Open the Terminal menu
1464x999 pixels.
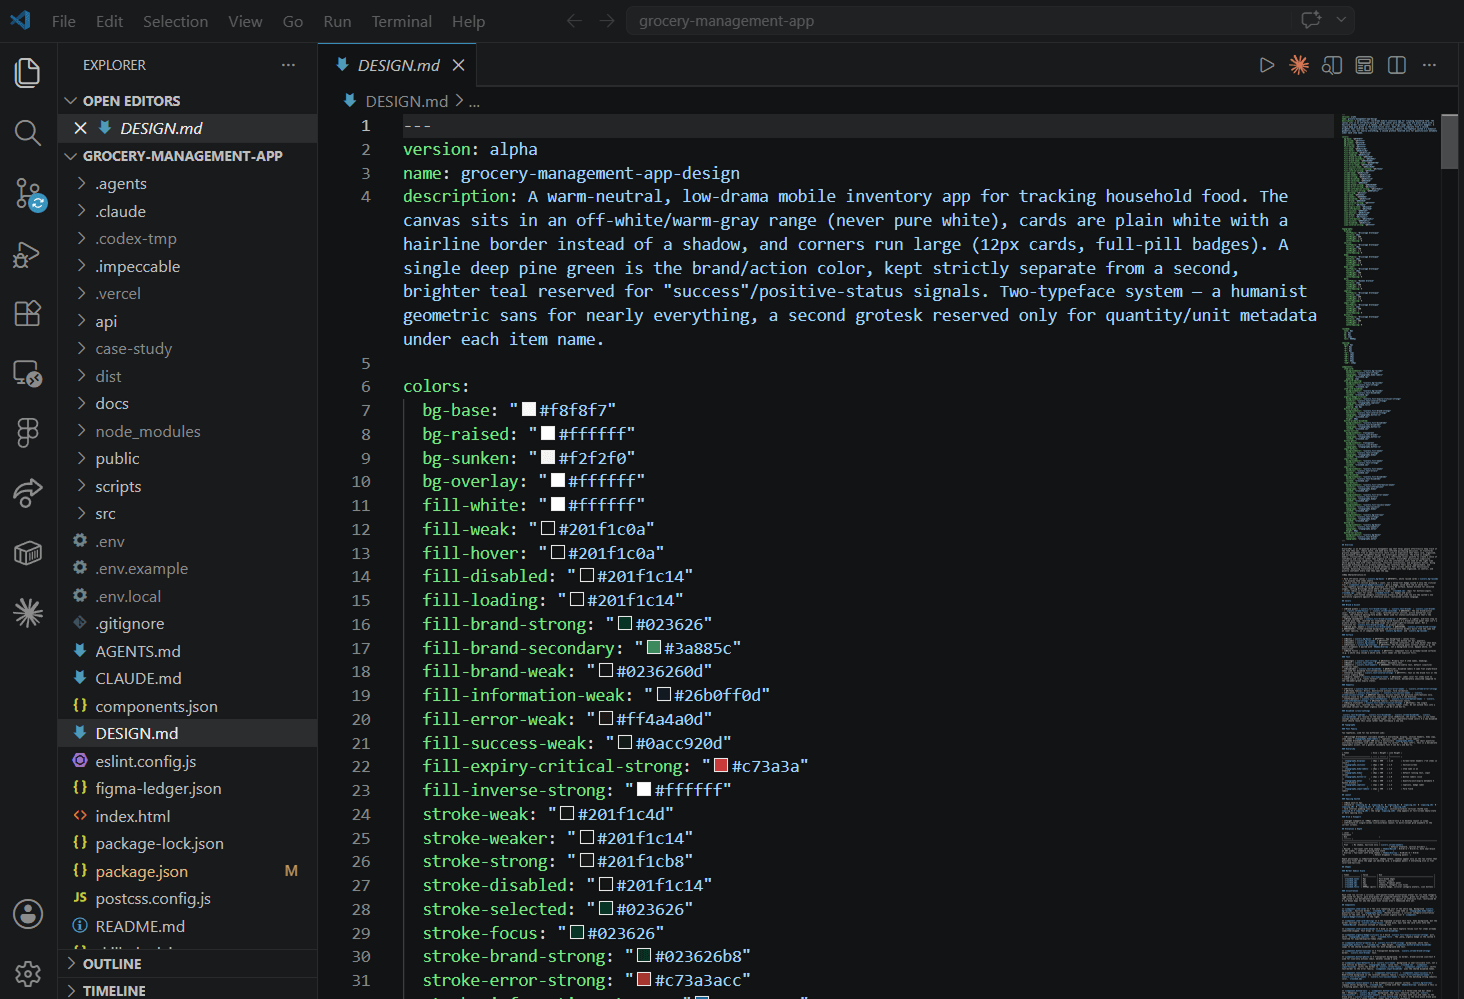tap(401, 21)
